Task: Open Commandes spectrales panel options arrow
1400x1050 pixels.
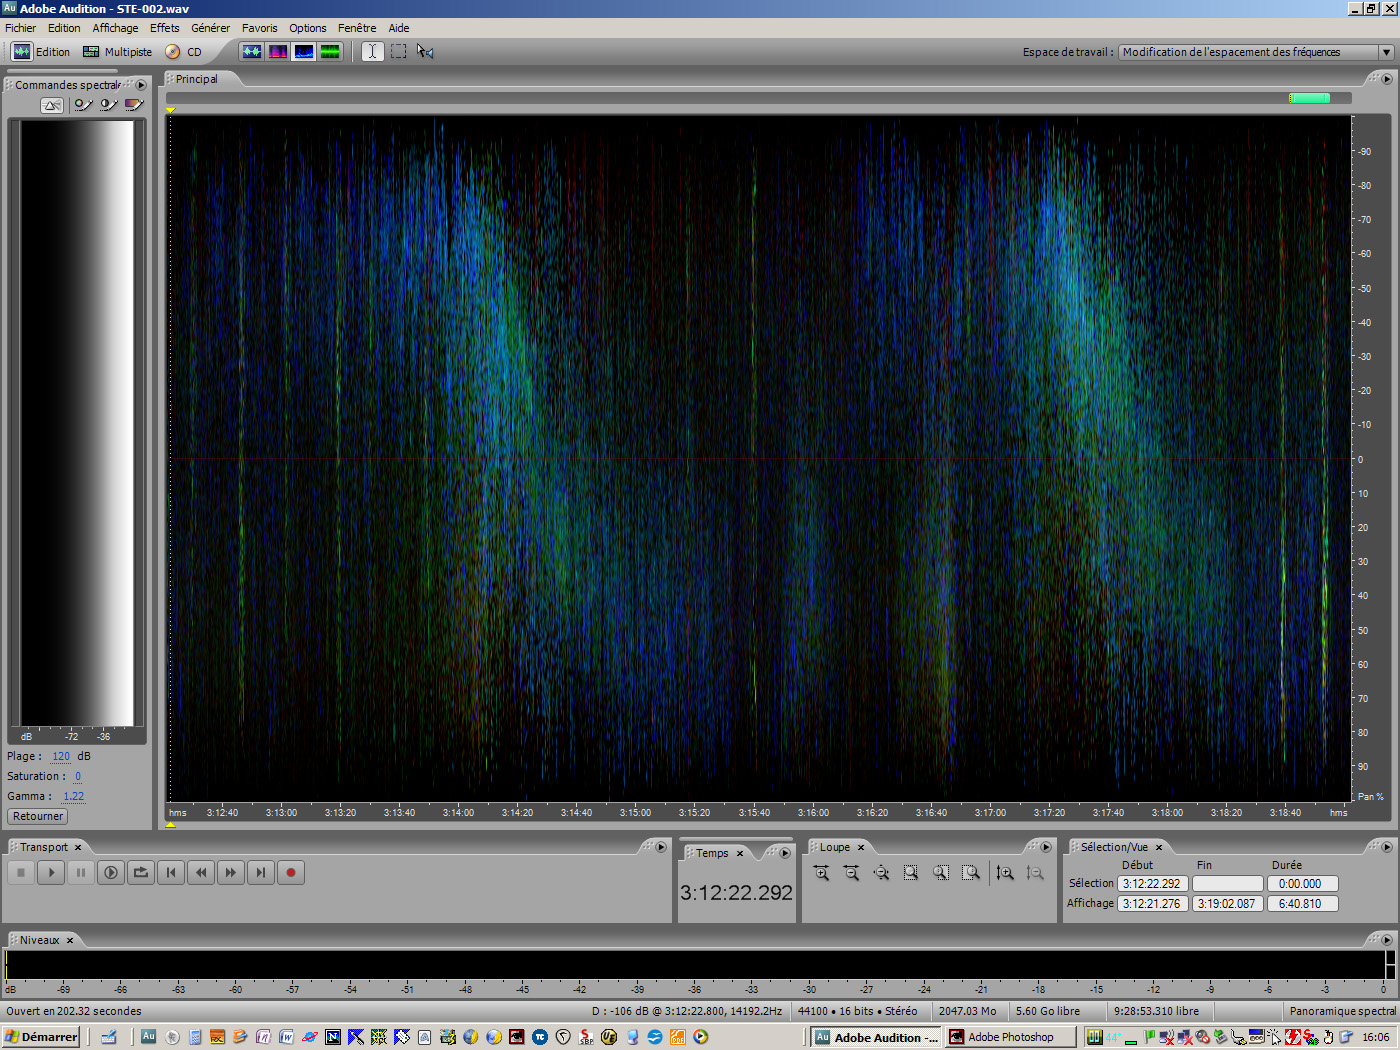Action: tap(141, 85)
